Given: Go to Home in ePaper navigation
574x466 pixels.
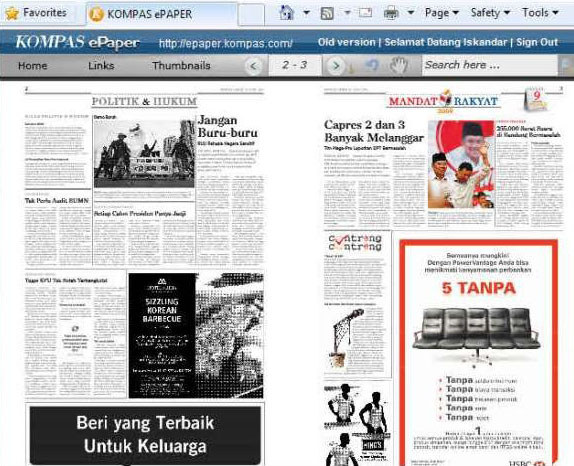Looking at the screenshot, I should pos(33,66).
